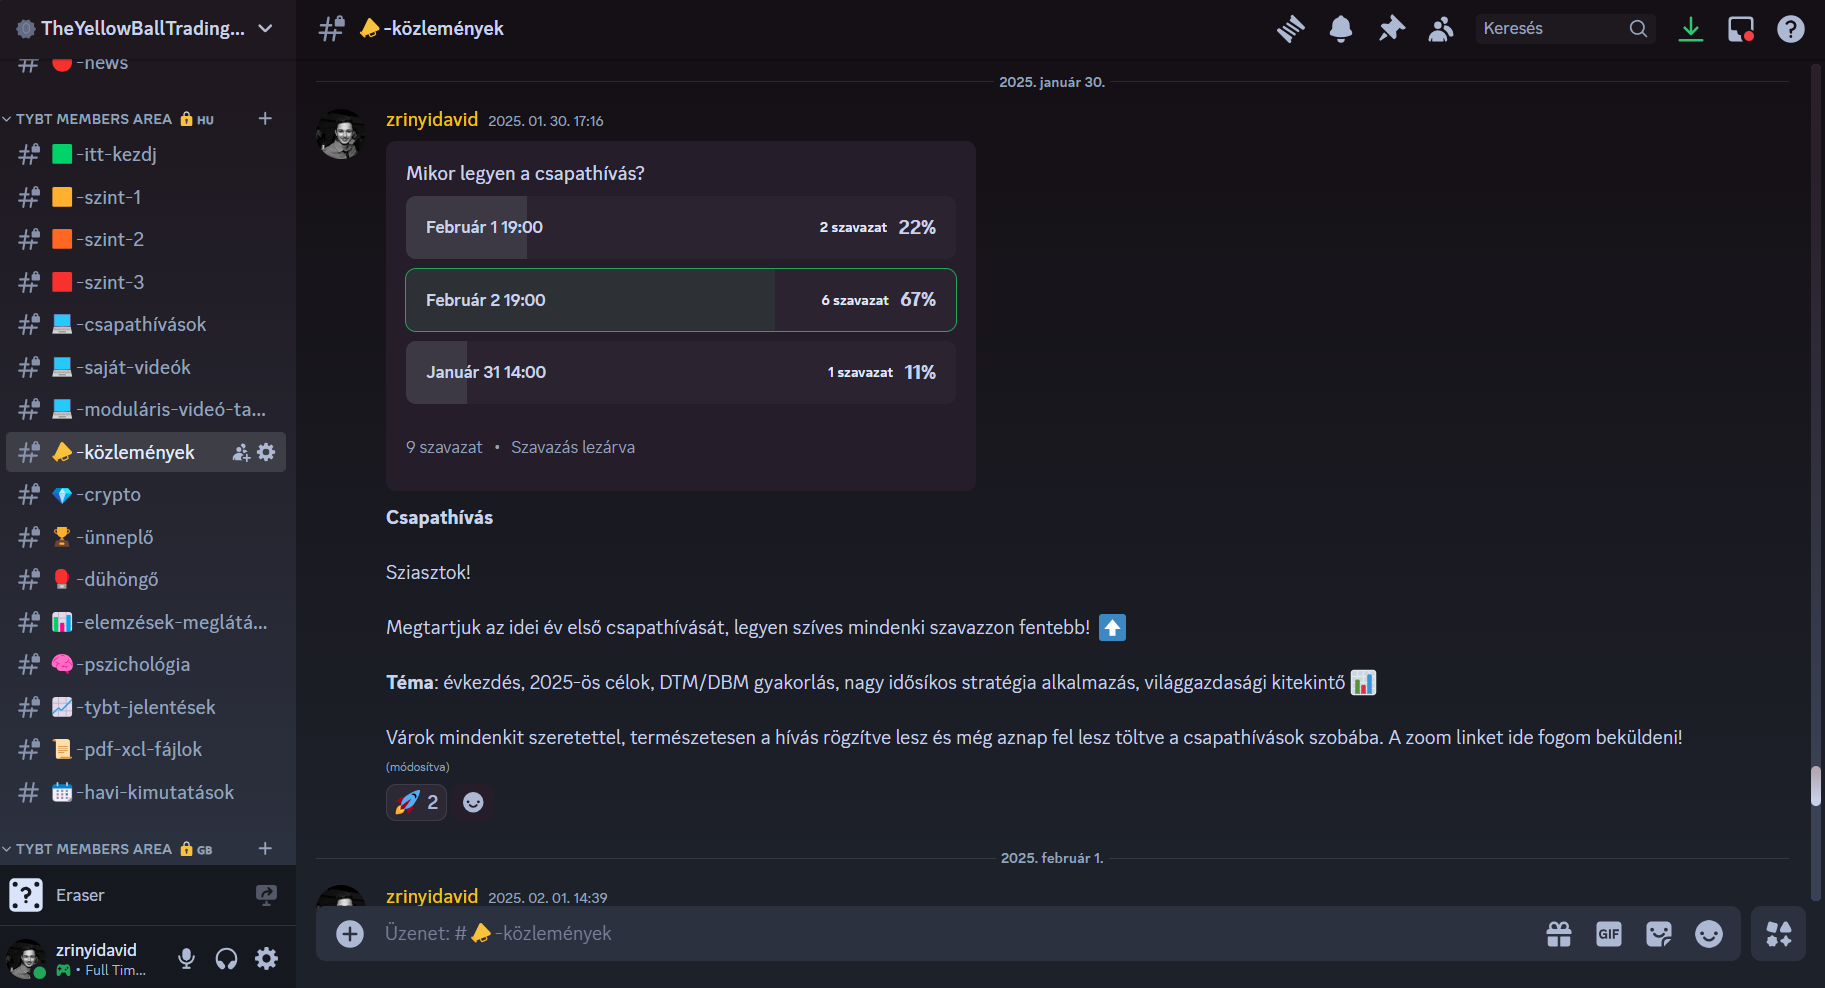Screen dimensions: 1825x988
Task: Open the GIF picker
Action: coord(1609,934)
